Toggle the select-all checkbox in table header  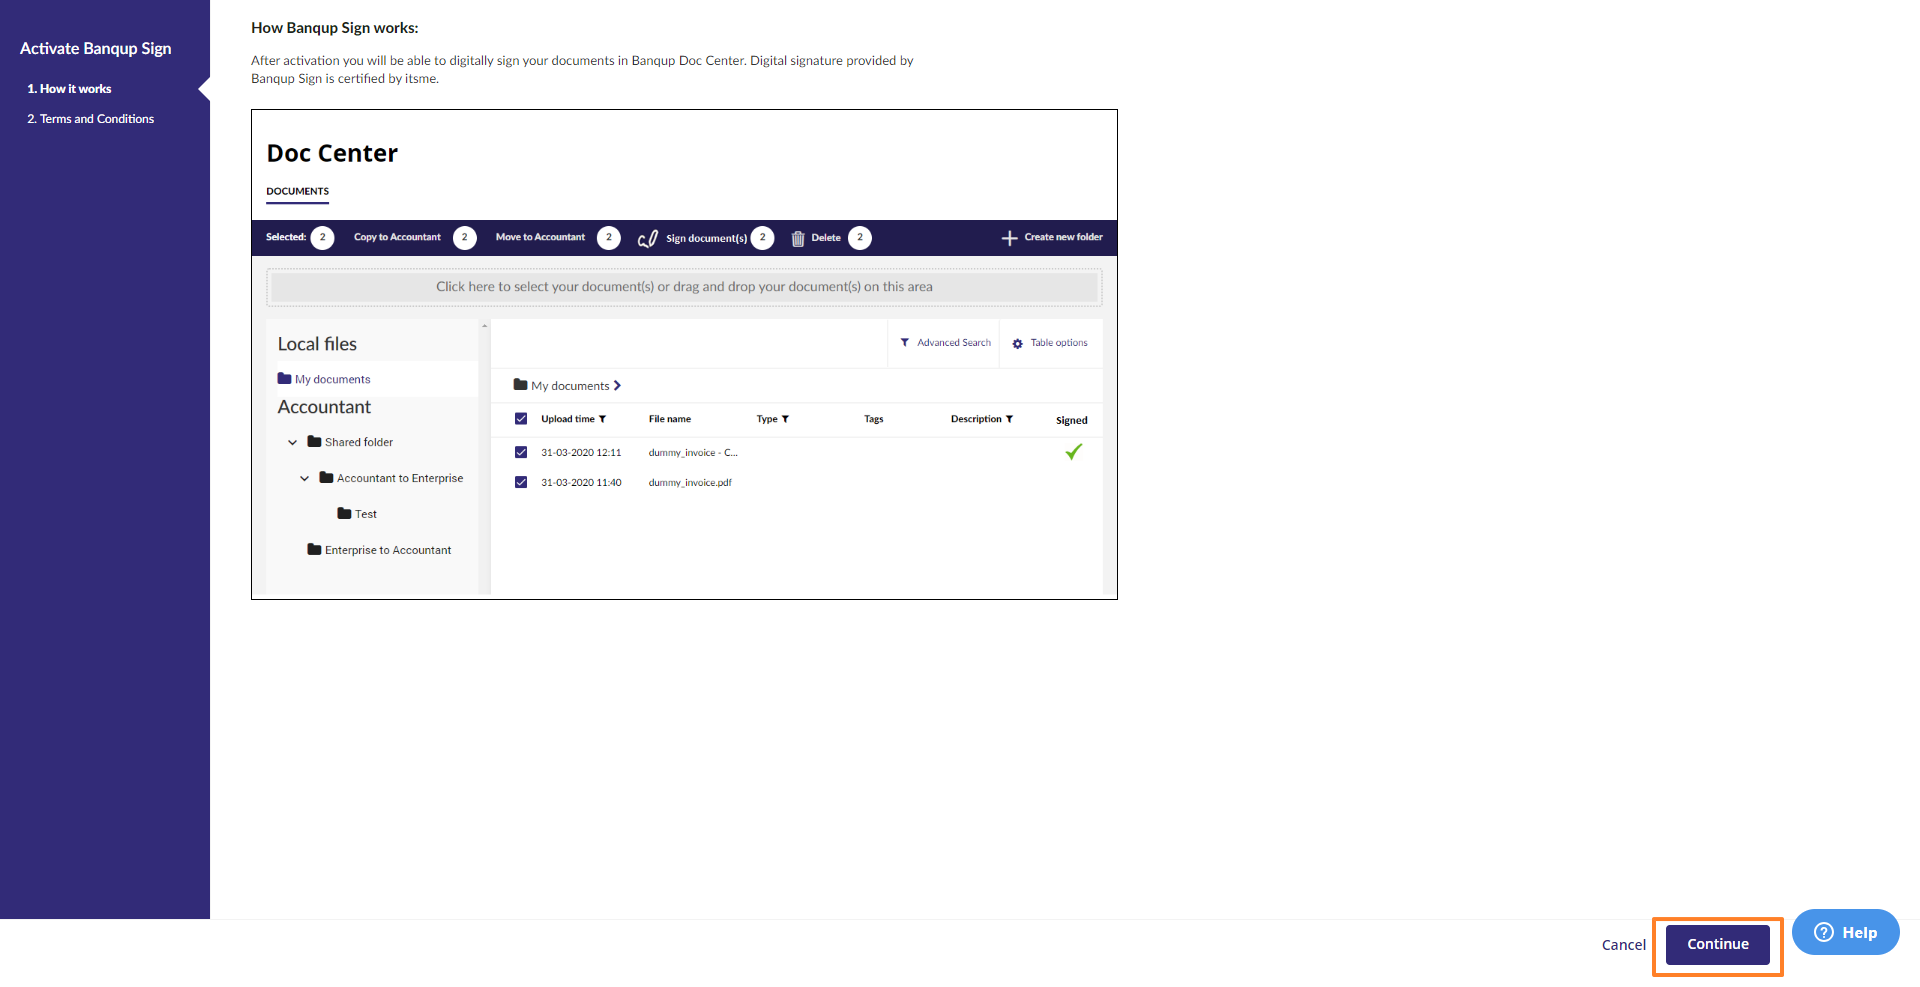coord(521,419)
